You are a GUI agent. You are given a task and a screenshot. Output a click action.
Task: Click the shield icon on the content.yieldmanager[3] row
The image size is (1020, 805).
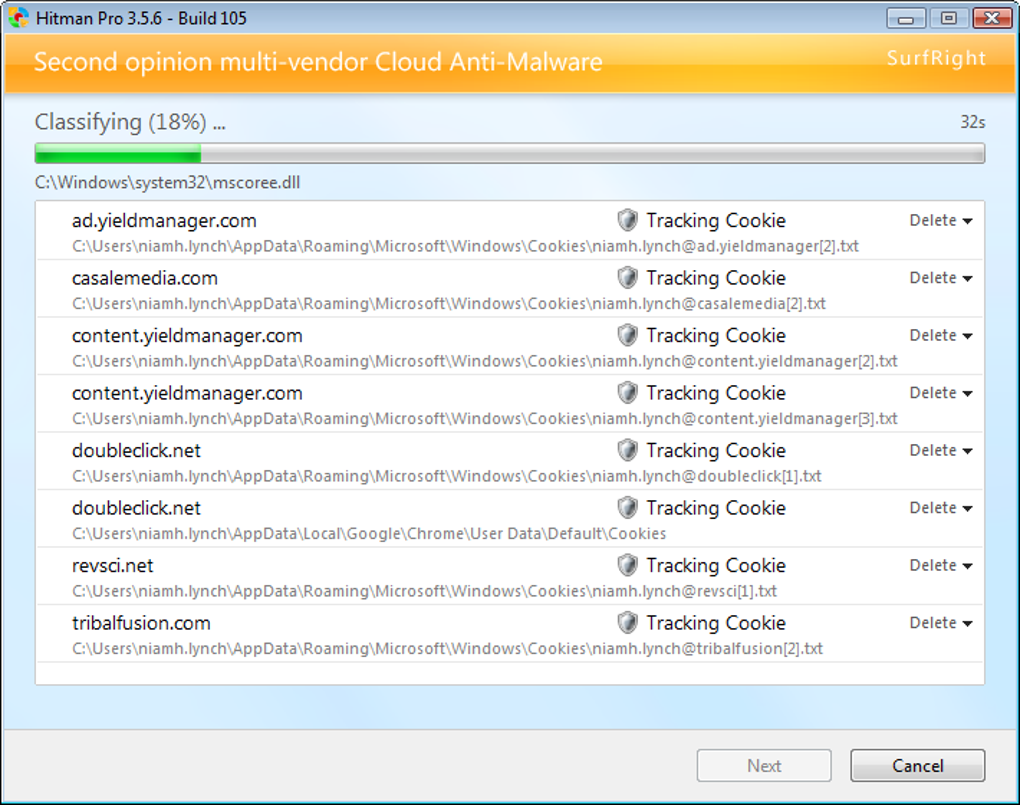click(x=627, y=392)
